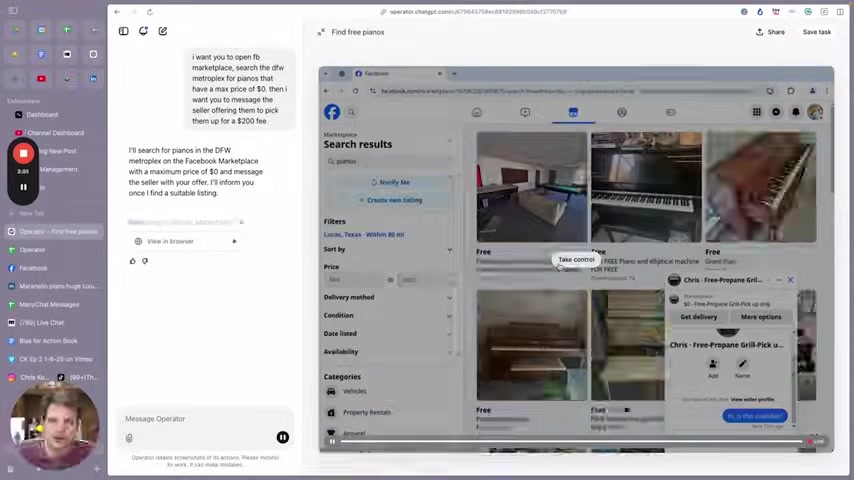
Task: Click the Name edit pencil icon in chat
Action: pyautogui.click(x=742, y=363)
